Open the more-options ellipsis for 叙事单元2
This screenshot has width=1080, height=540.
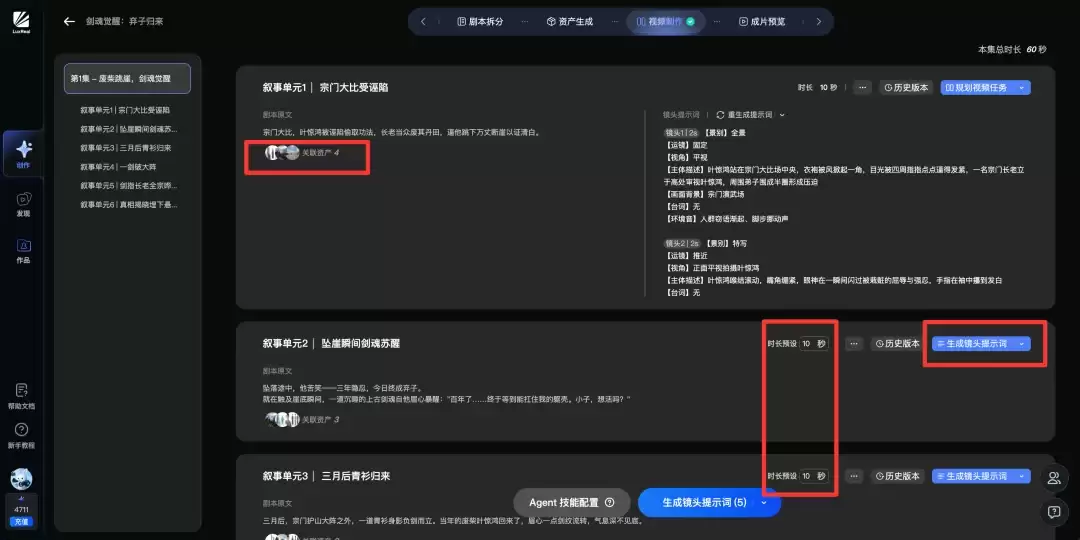pyautogui.click(x=854, y=344)
